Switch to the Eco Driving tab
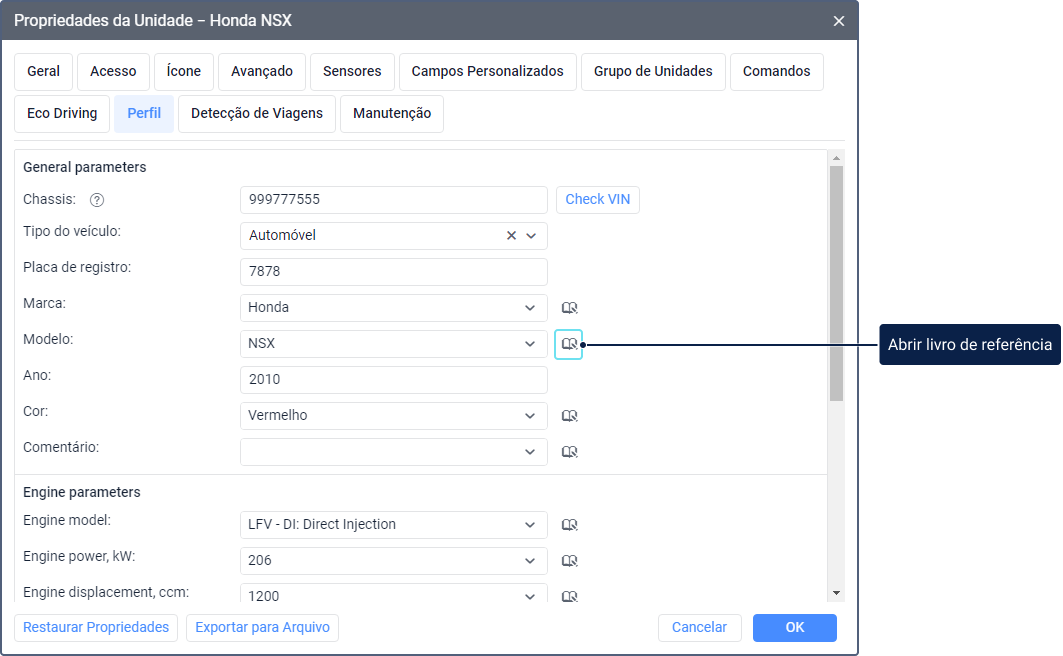The width and height of the screenshot is (1063, 656). coord(62,114)
